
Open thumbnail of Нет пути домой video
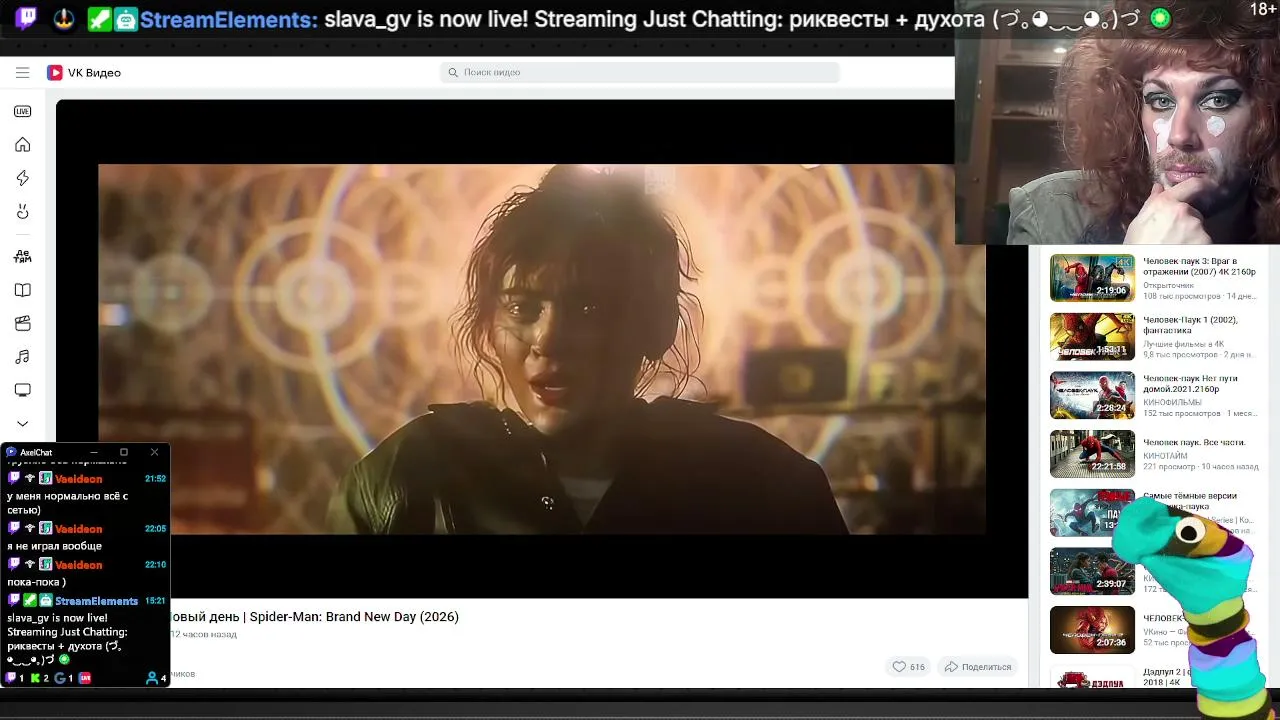(1092, 395)
